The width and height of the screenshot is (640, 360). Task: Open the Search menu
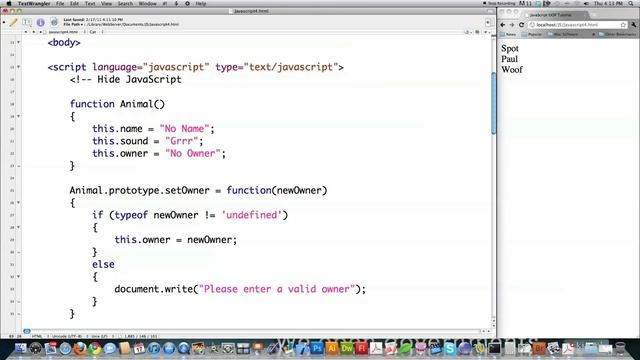(x=125, y=3)
